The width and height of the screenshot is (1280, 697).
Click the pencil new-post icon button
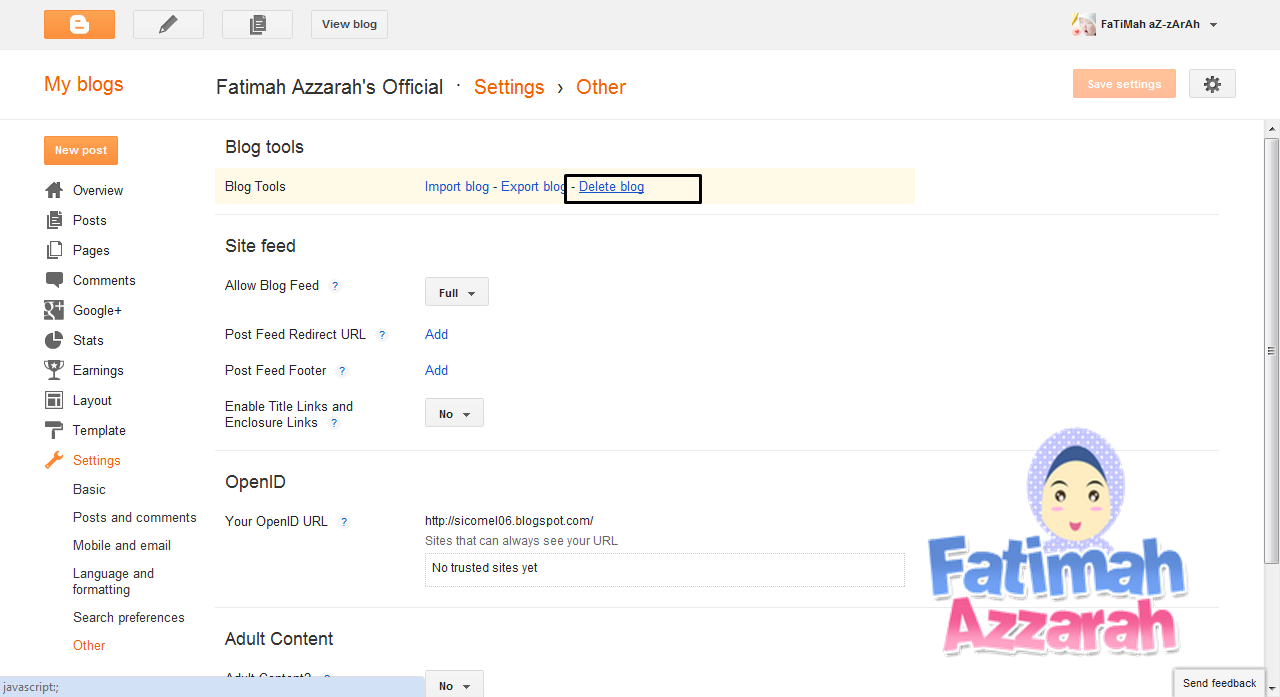(168, 24)
